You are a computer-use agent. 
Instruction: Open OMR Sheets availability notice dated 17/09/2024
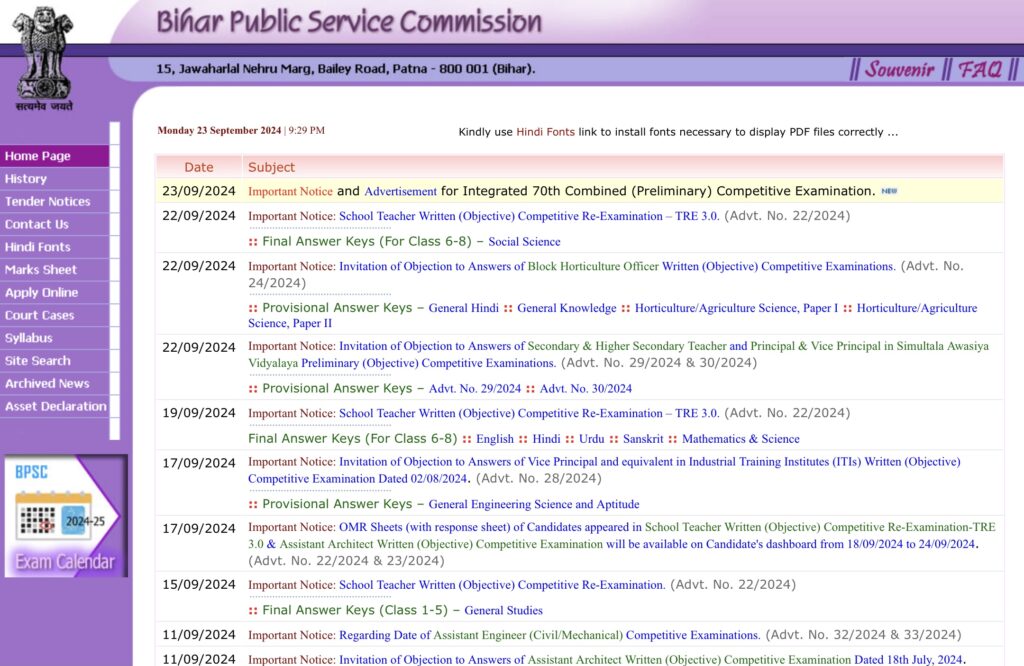(x=622, y=535)
